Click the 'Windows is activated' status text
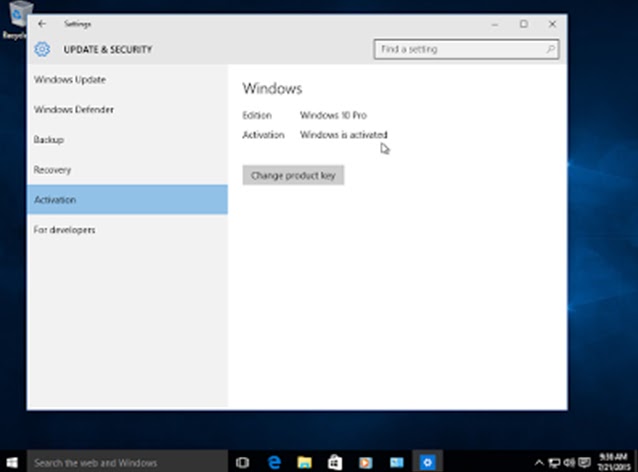 [x=344, y=135]
